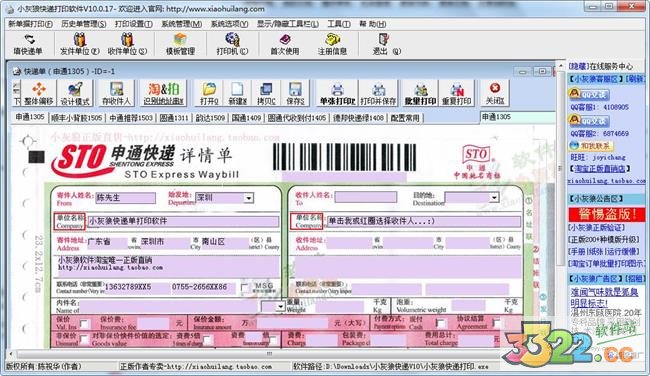Click first QQ交谈 chat icon
This screenshot has width=650, height=376.
[x=589, y=94]
